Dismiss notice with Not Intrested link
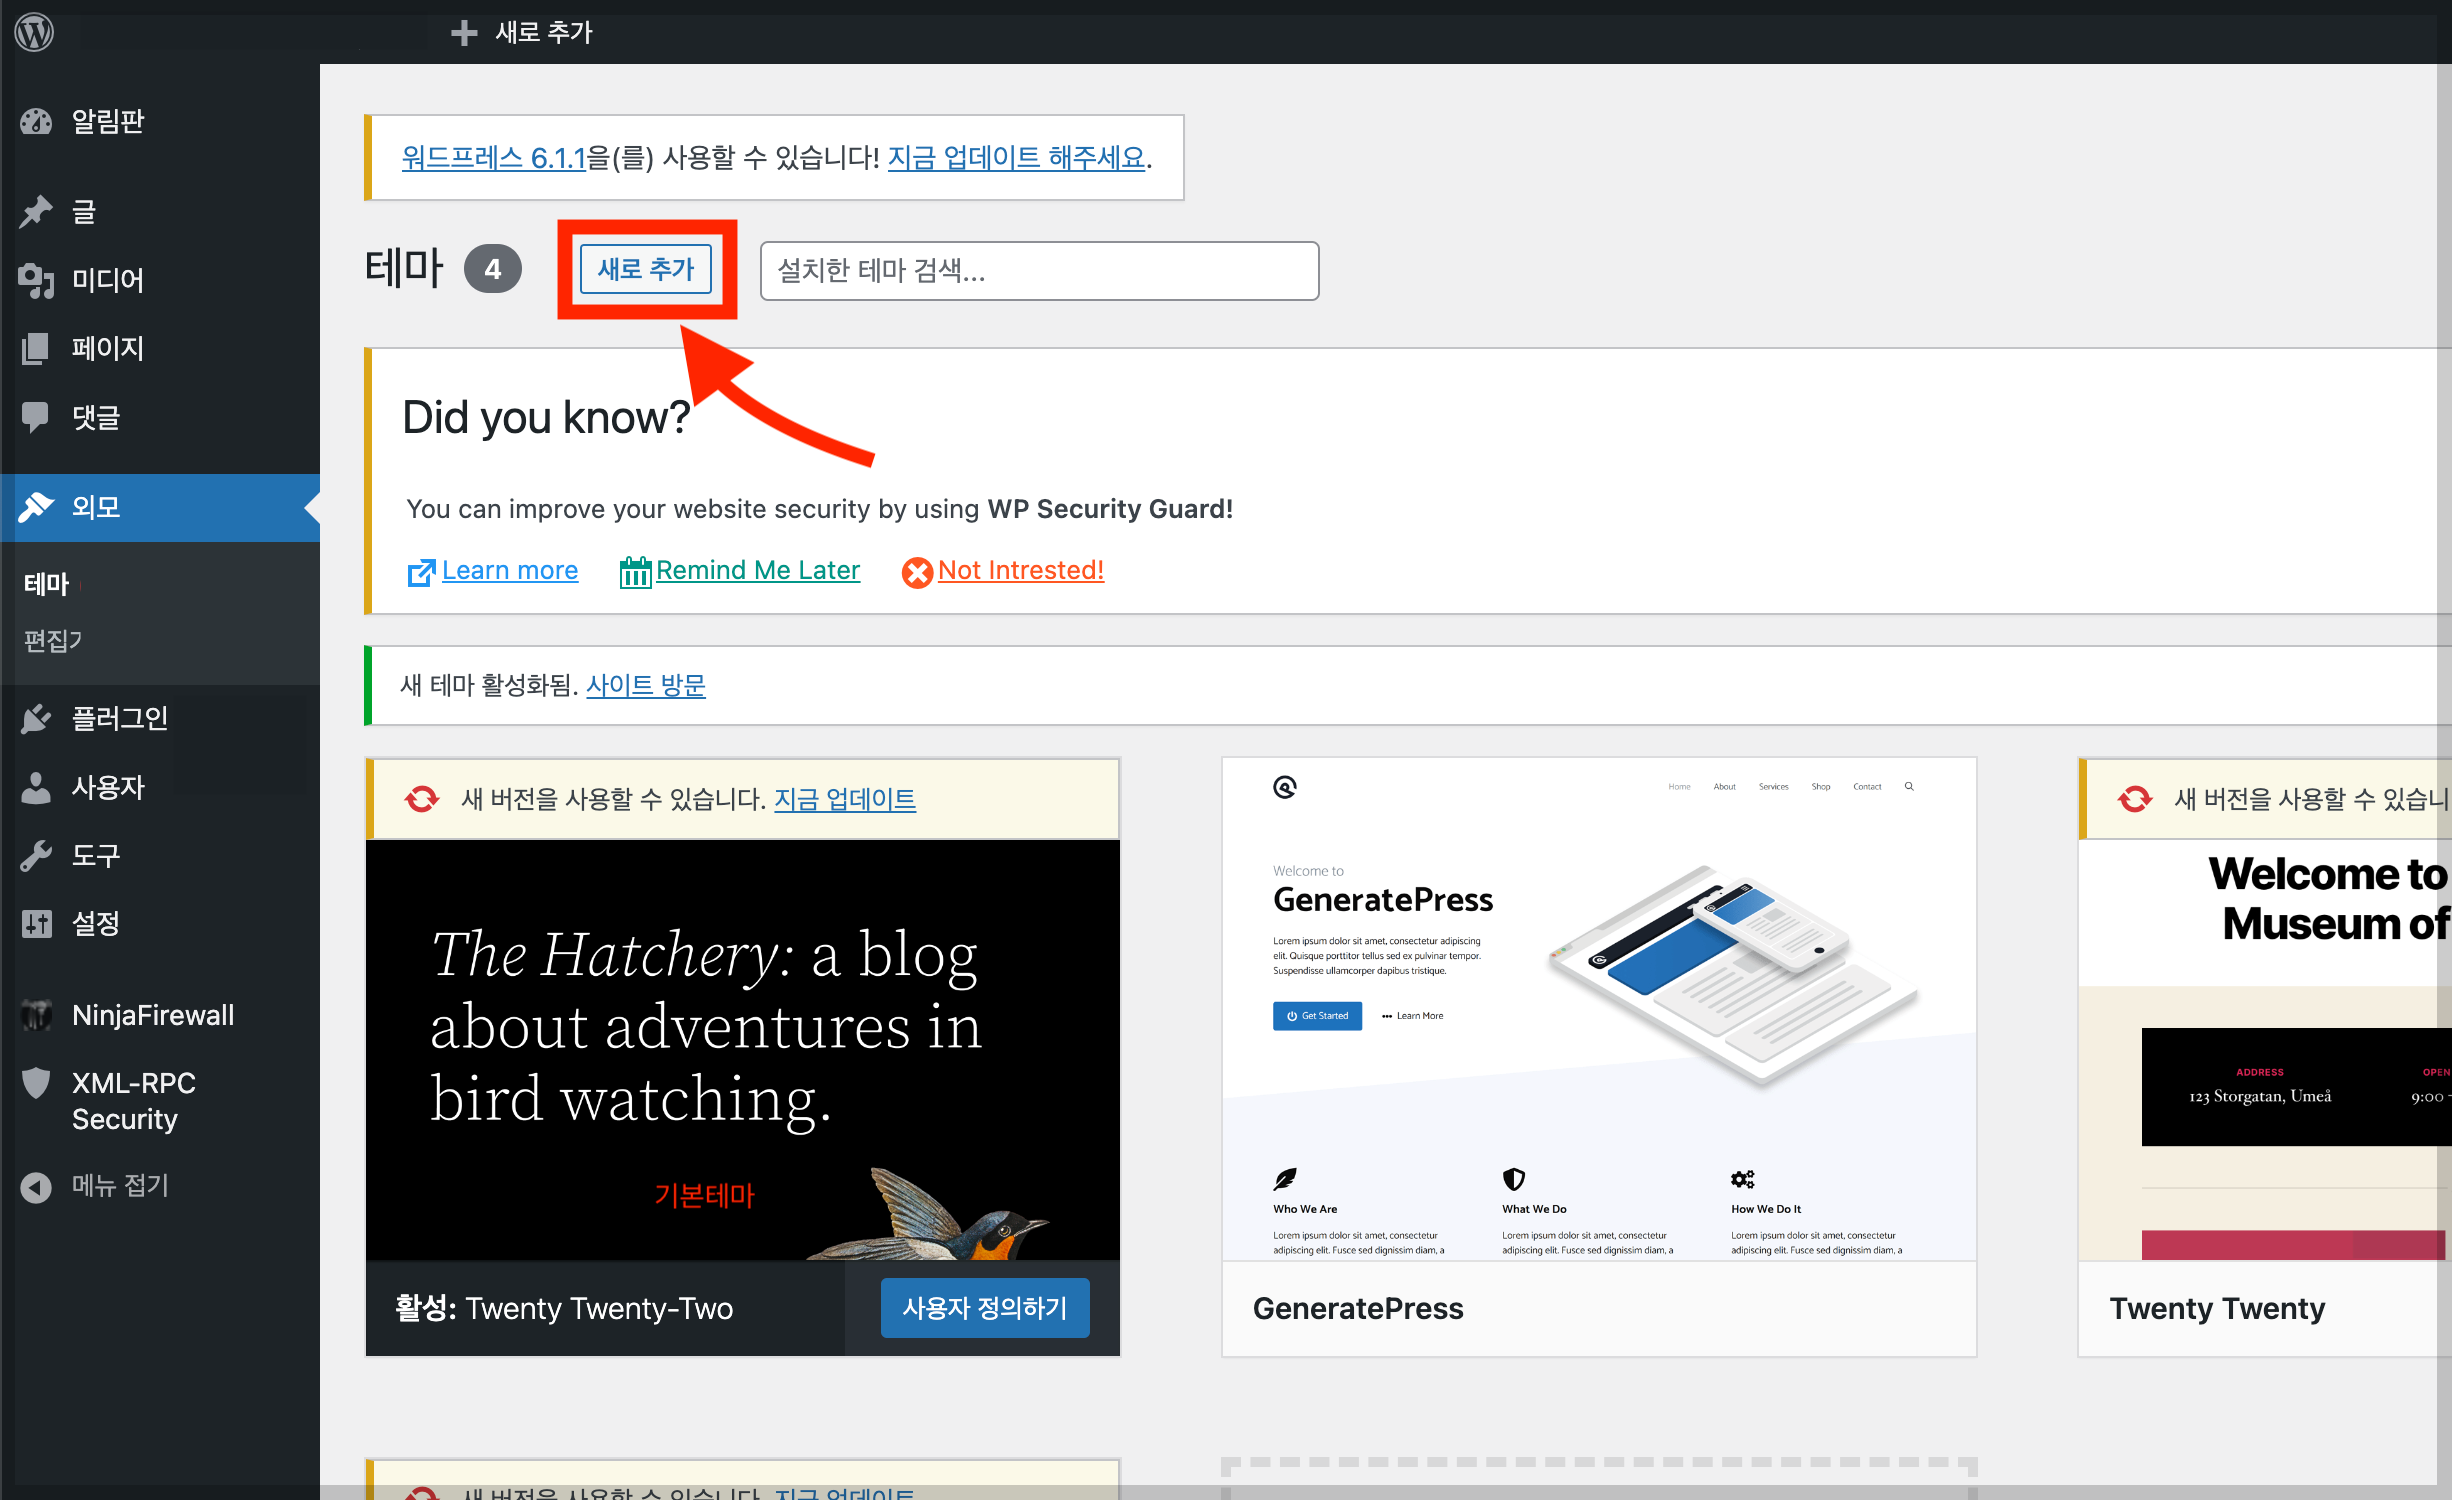The height and width of the screenshot is (1500, 2452). (1020, 570)
